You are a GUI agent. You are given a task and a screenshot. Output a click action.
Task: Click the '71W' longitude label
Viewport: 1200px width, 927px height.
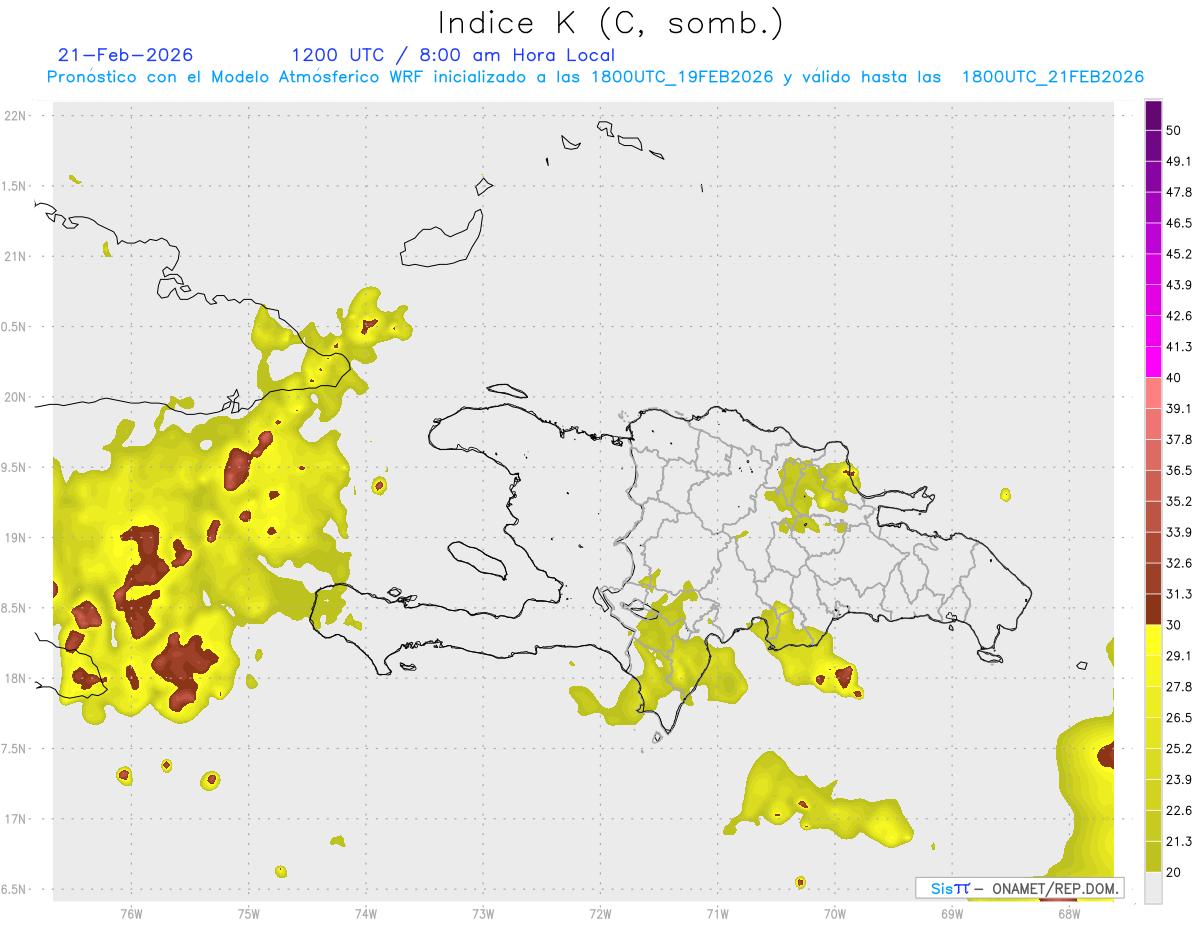(x=717, y=913)
